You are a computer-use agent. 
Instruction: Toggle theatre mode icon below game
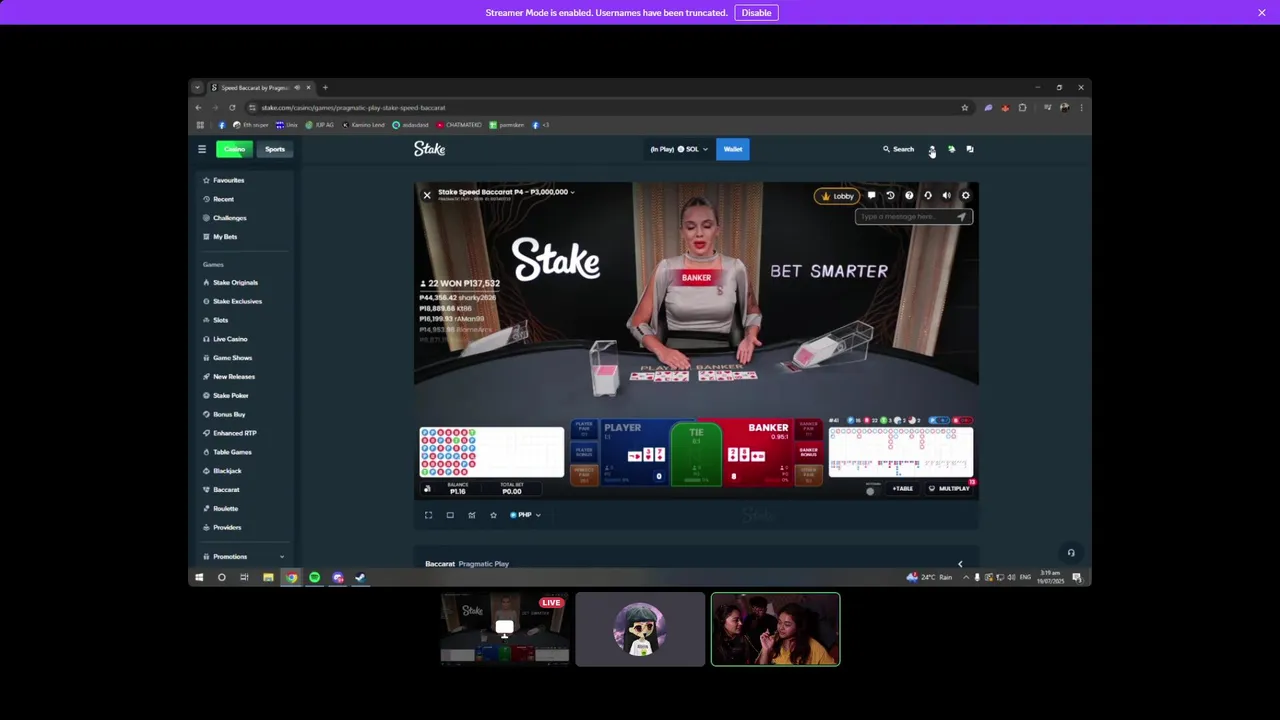coord(450,515)
